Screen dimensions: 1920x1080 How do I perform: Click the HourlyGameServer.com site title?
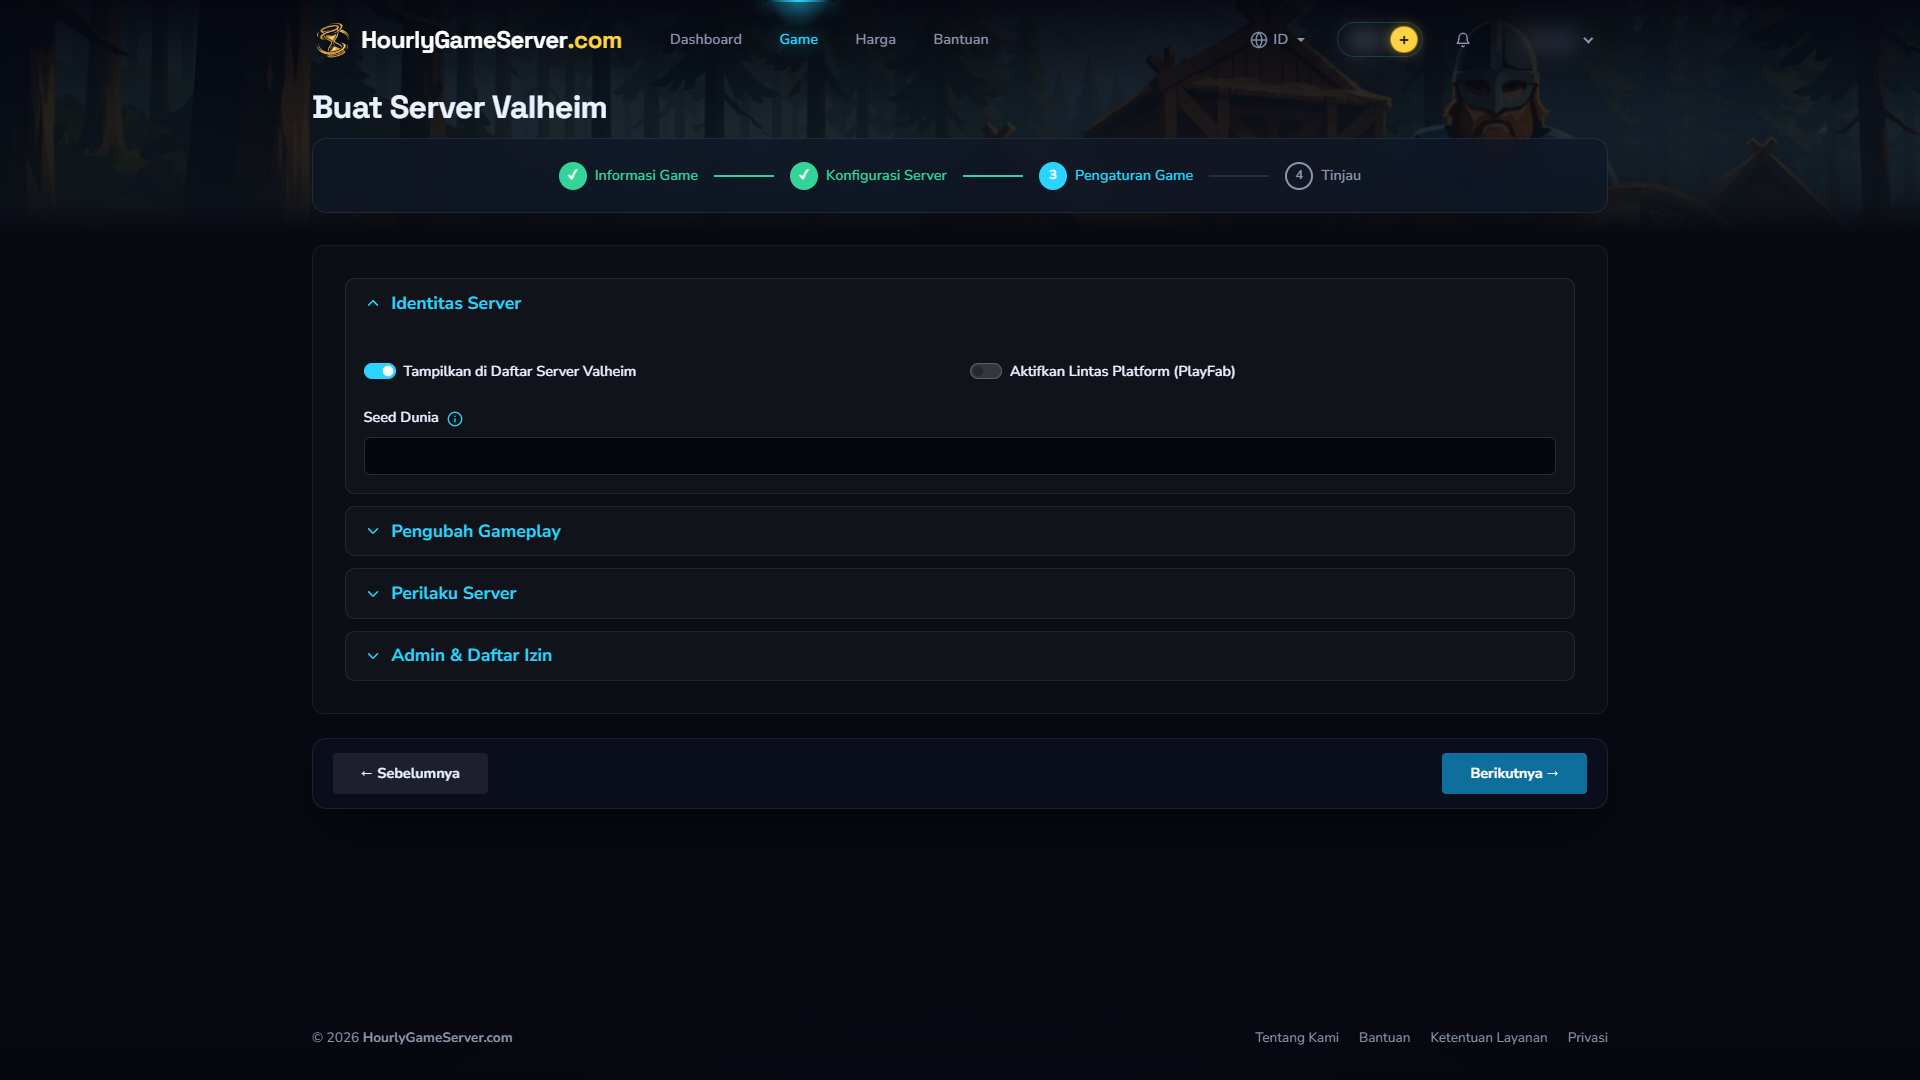pos(491,40)
